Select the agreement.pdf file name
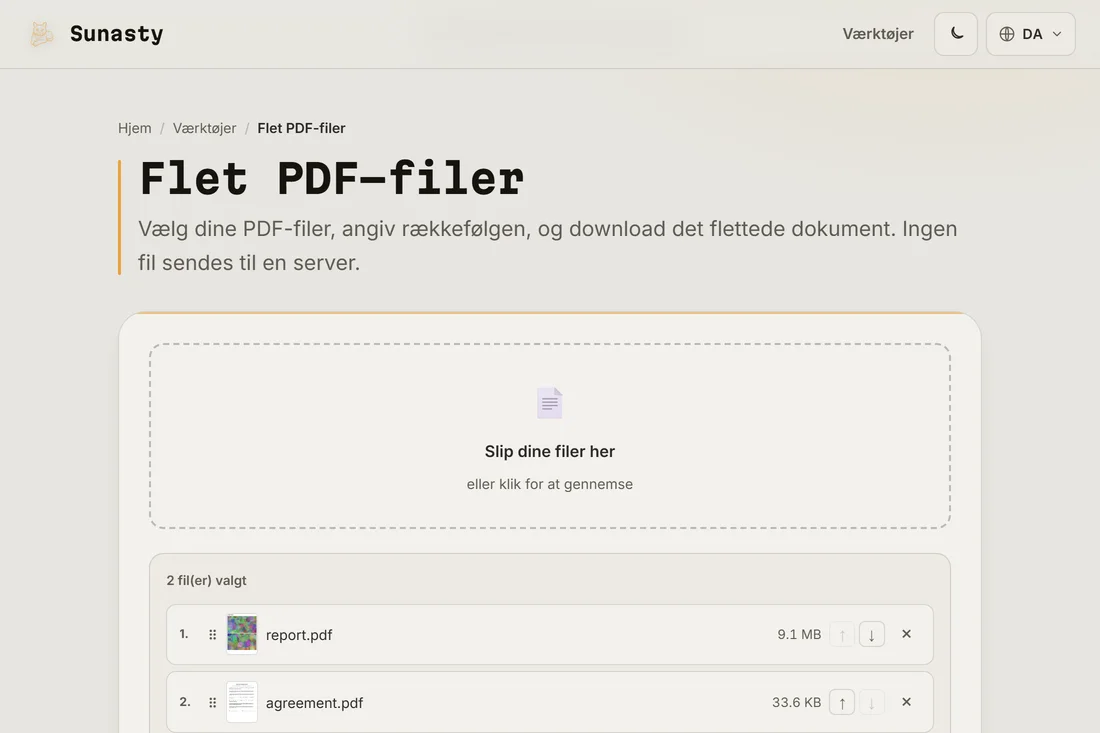 [x=314, y=703]
